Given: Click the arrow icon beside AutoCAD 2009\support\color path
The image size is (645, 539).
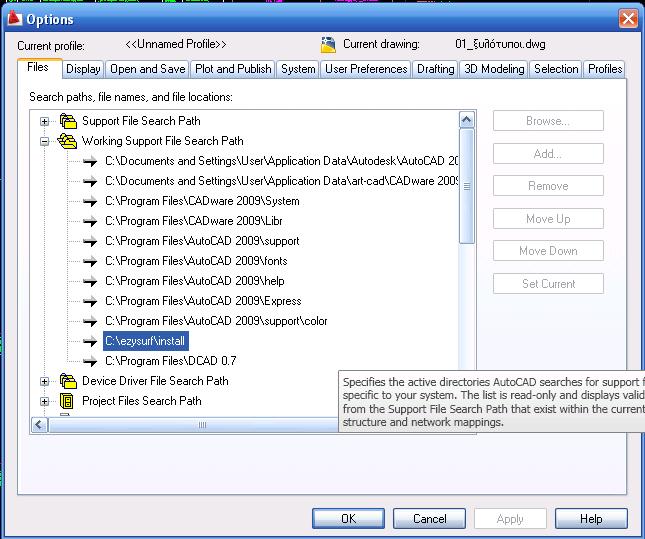Looking at the screenshot, I should (x=90, y=321).
